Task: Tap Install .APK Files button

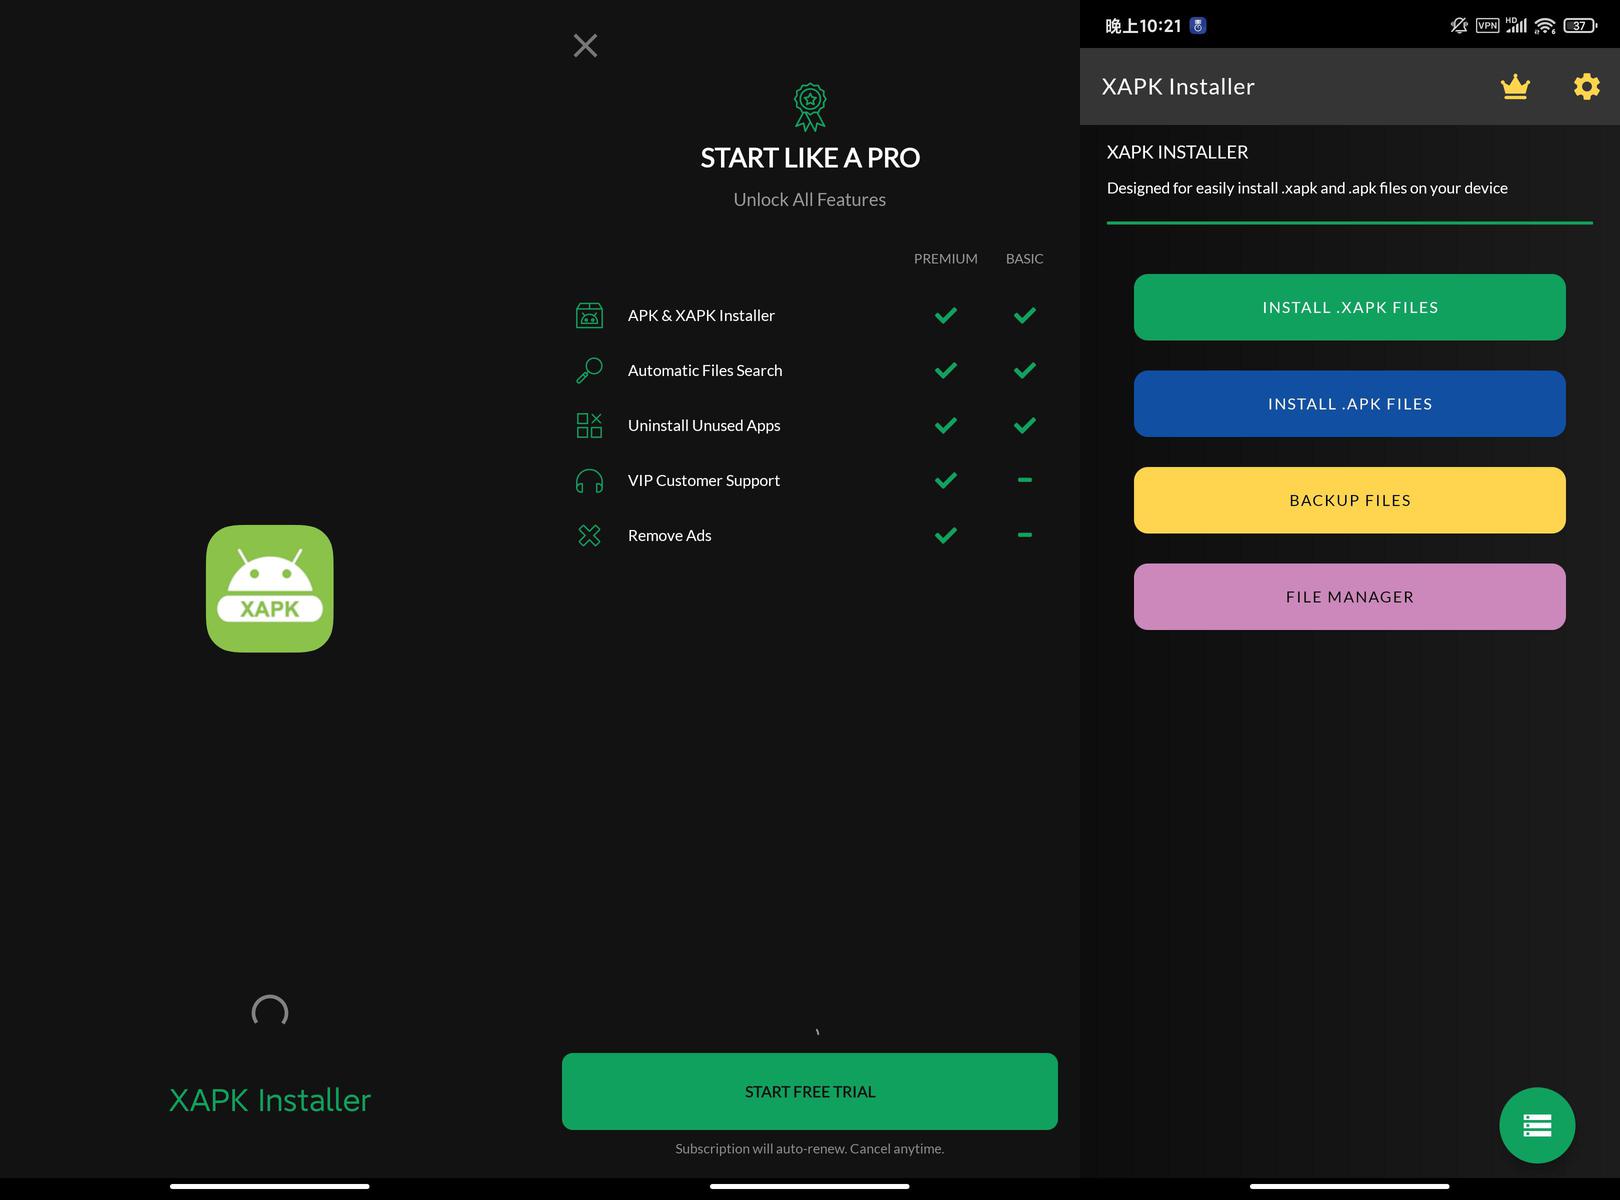Action: click(x=1350, y=404)
